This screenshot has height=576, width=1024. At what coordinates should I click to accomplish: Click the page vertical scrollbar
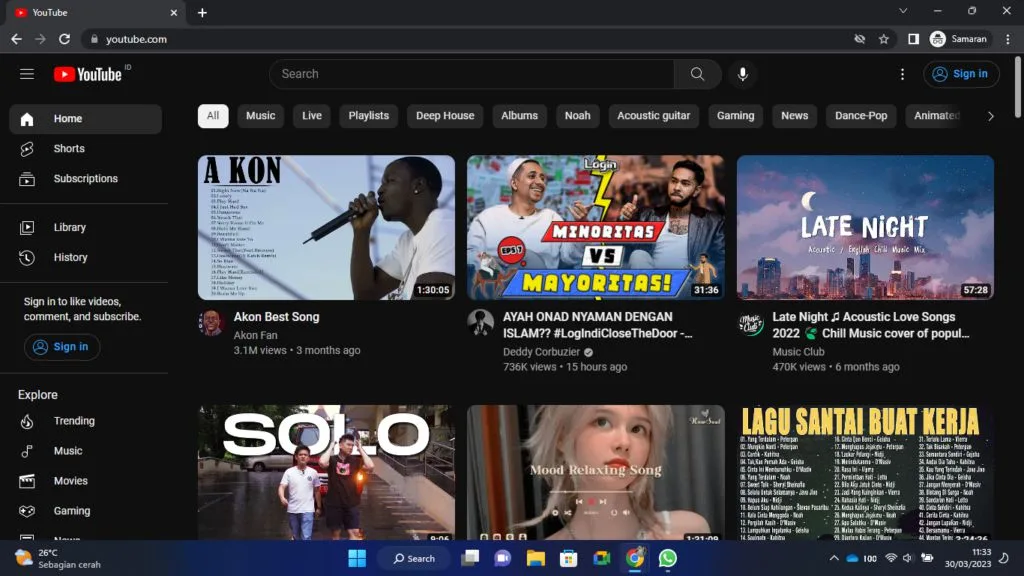1017,88
